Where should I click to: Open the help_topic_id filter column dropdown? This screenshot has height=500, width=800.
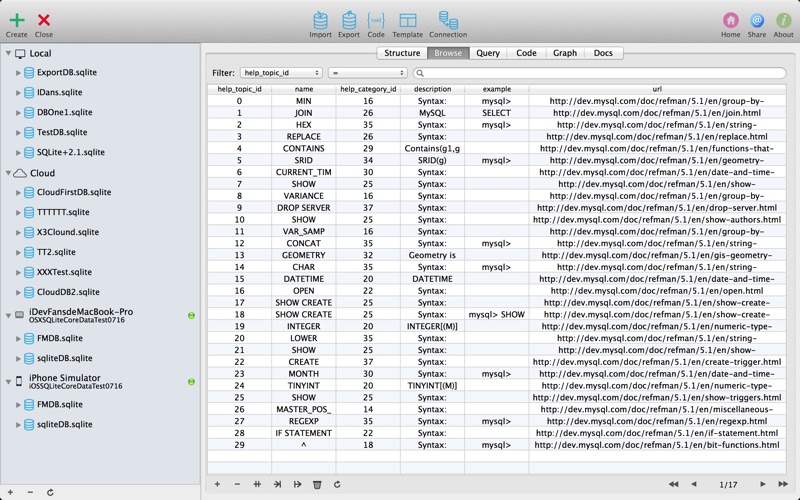click(x=281, y=73)
